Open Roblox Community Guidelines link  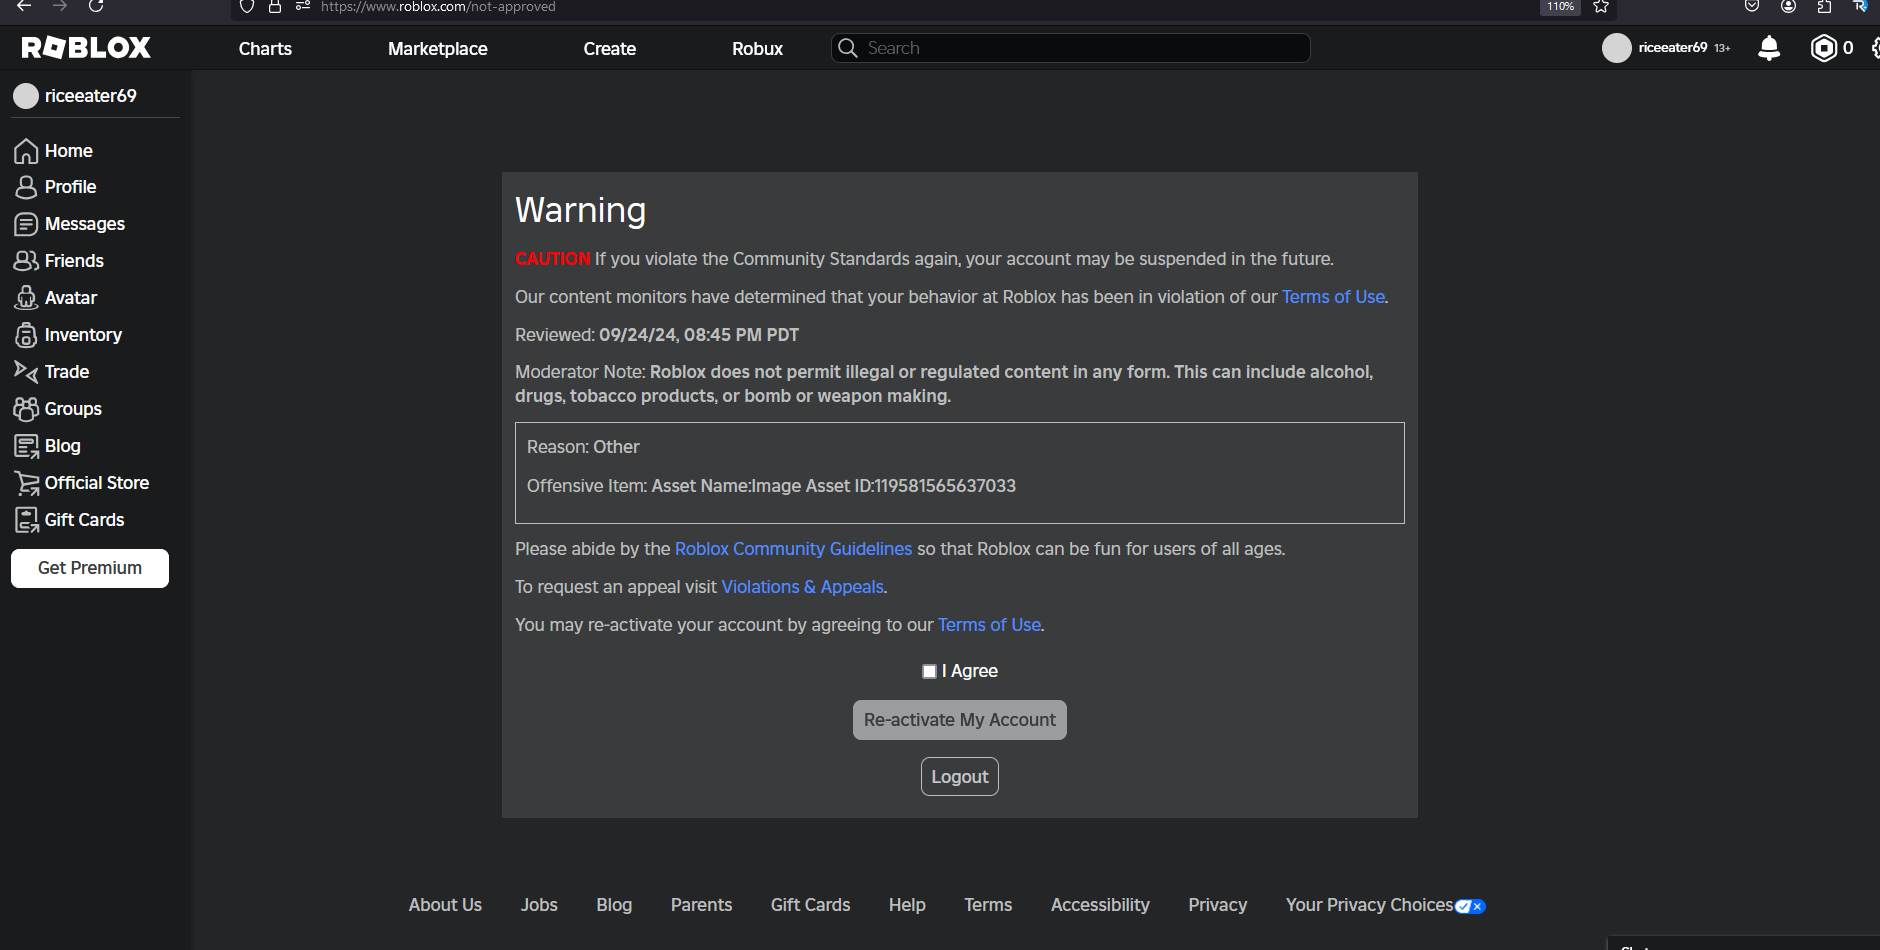[793, 549]
